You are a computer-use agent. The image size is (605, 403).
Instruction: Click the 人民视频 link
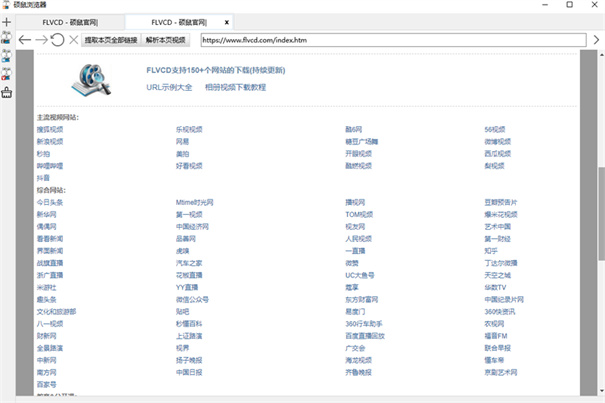tap(358, 239)
